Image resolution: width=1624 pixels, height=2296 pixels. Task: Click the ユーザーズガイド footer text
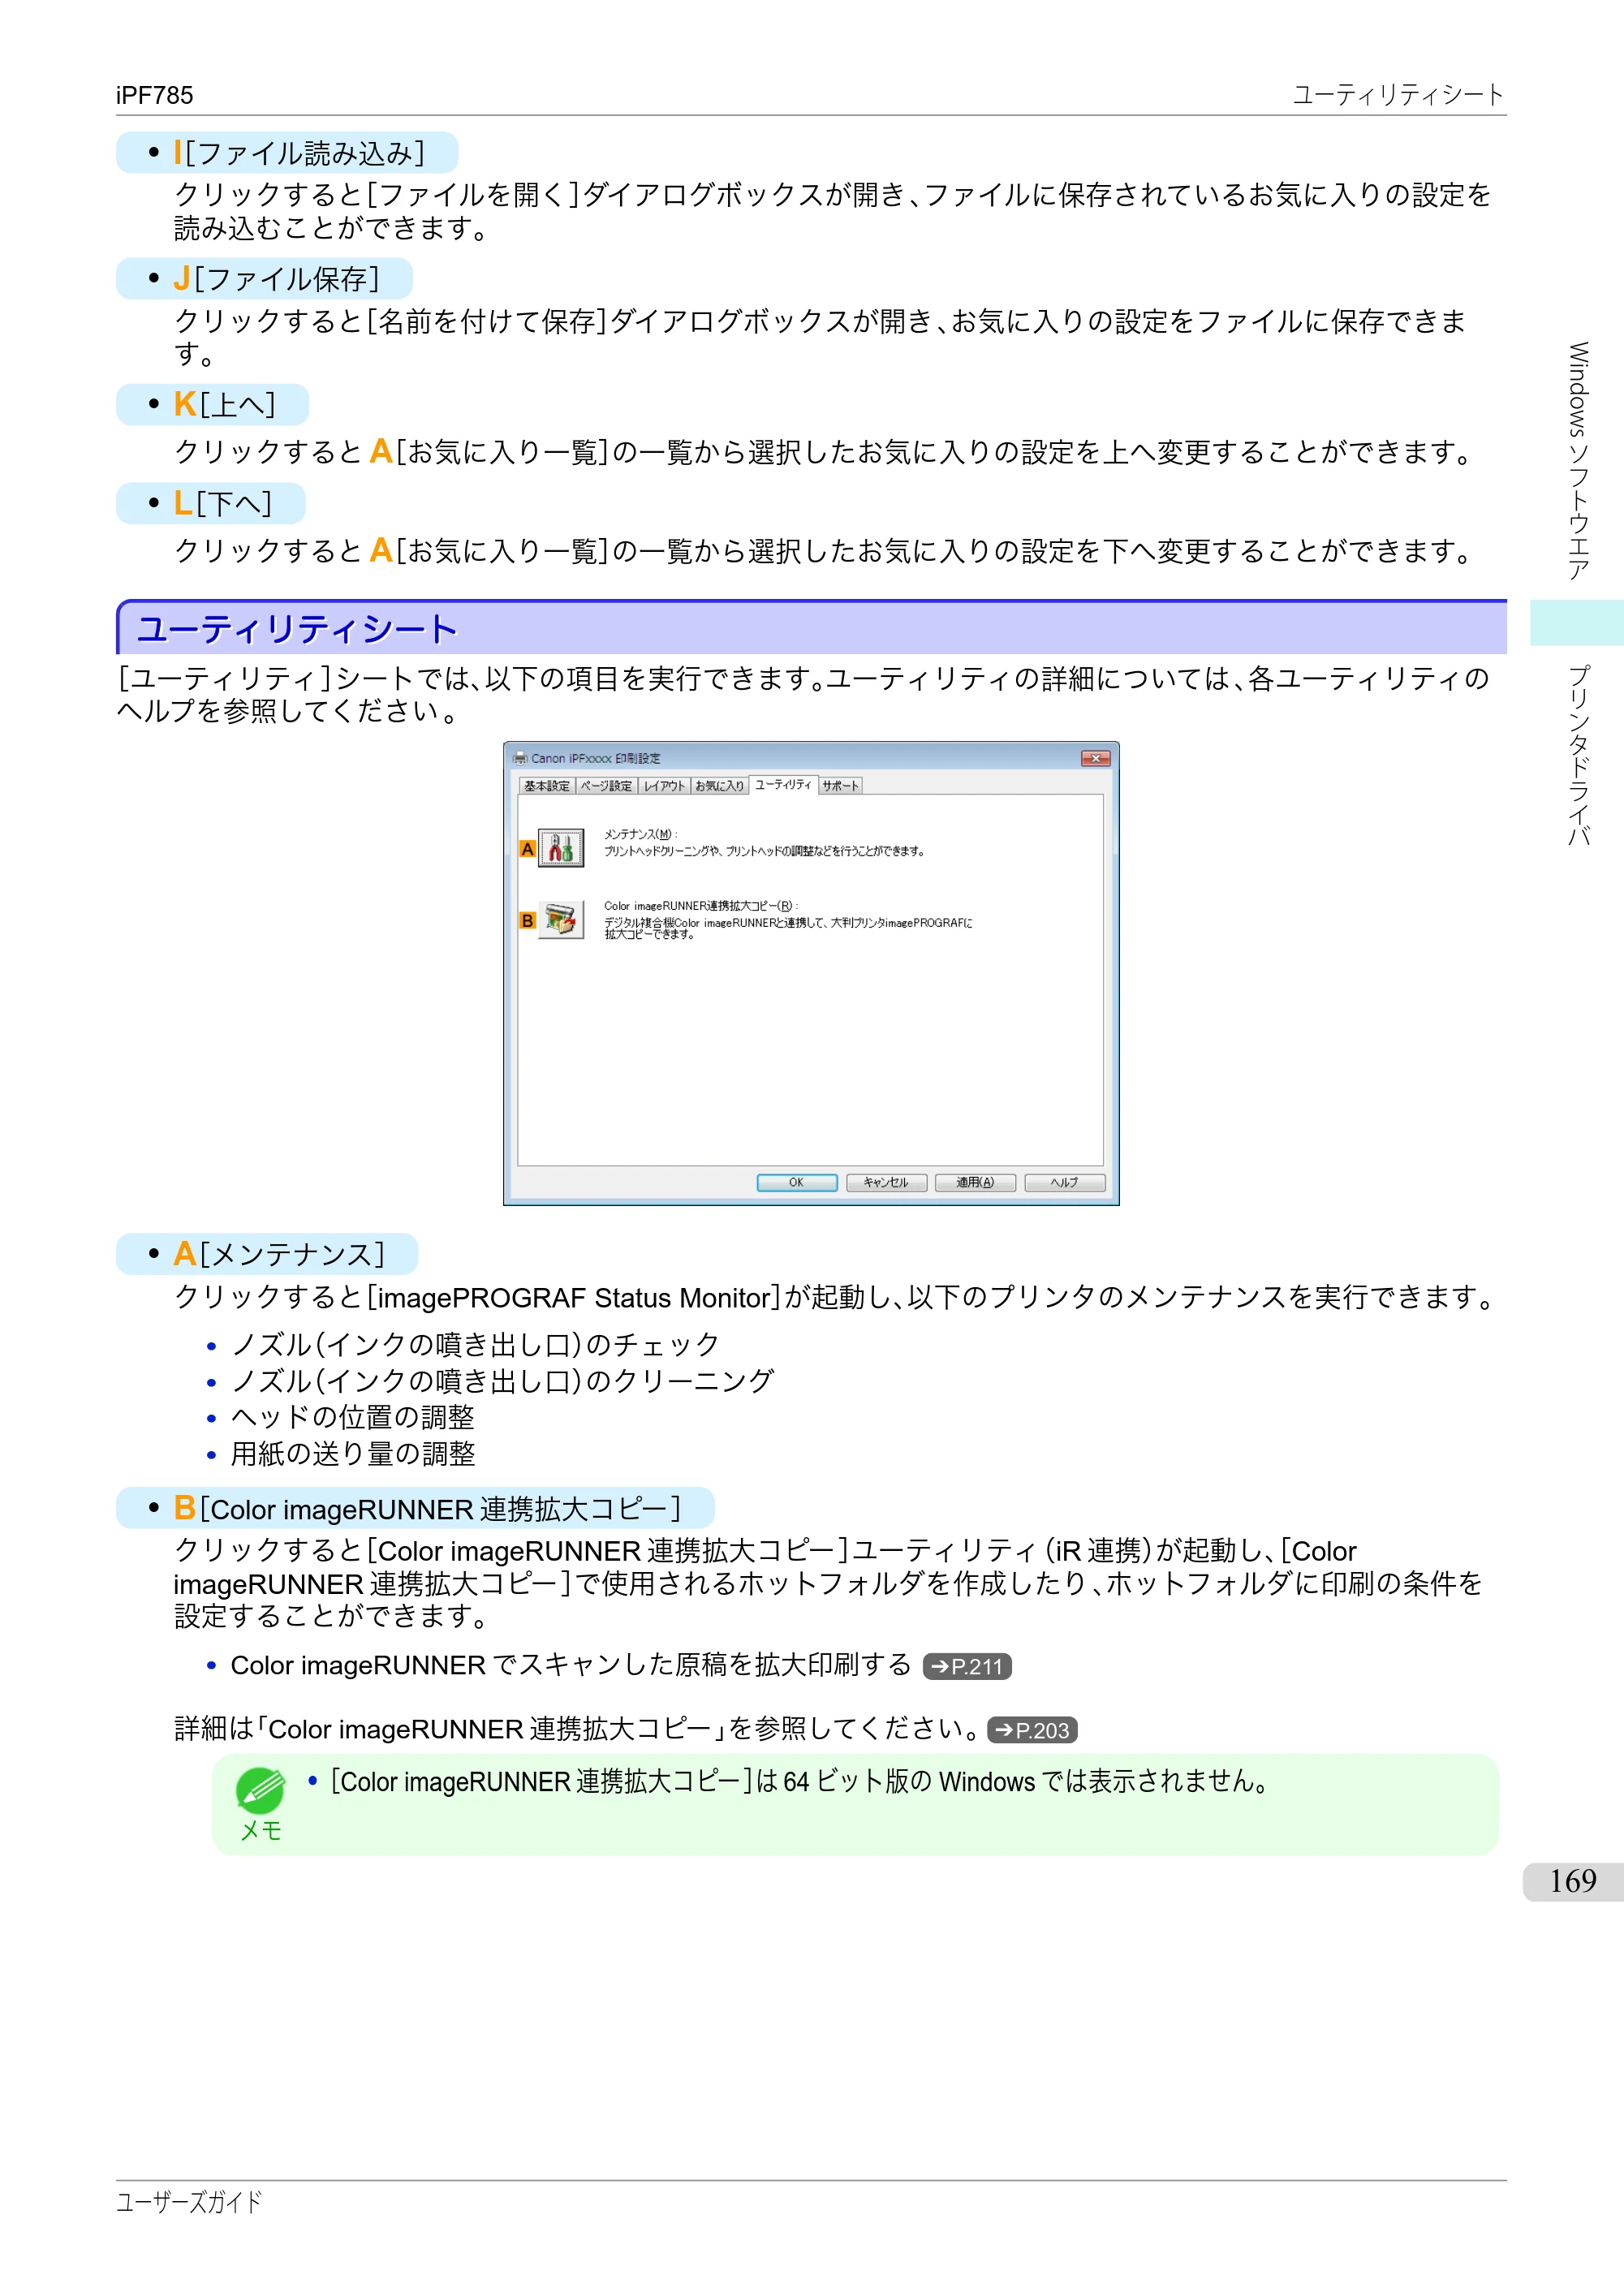(188, 2202)
